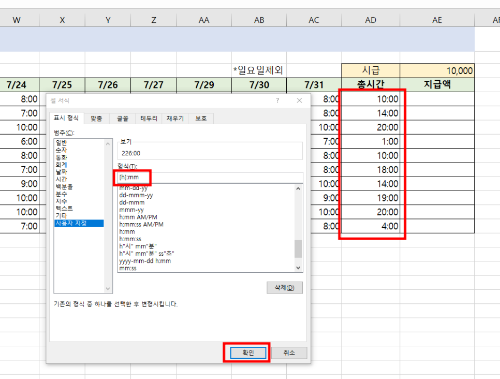Close the Format Cells dialog with X

click(x=299, y=100)
